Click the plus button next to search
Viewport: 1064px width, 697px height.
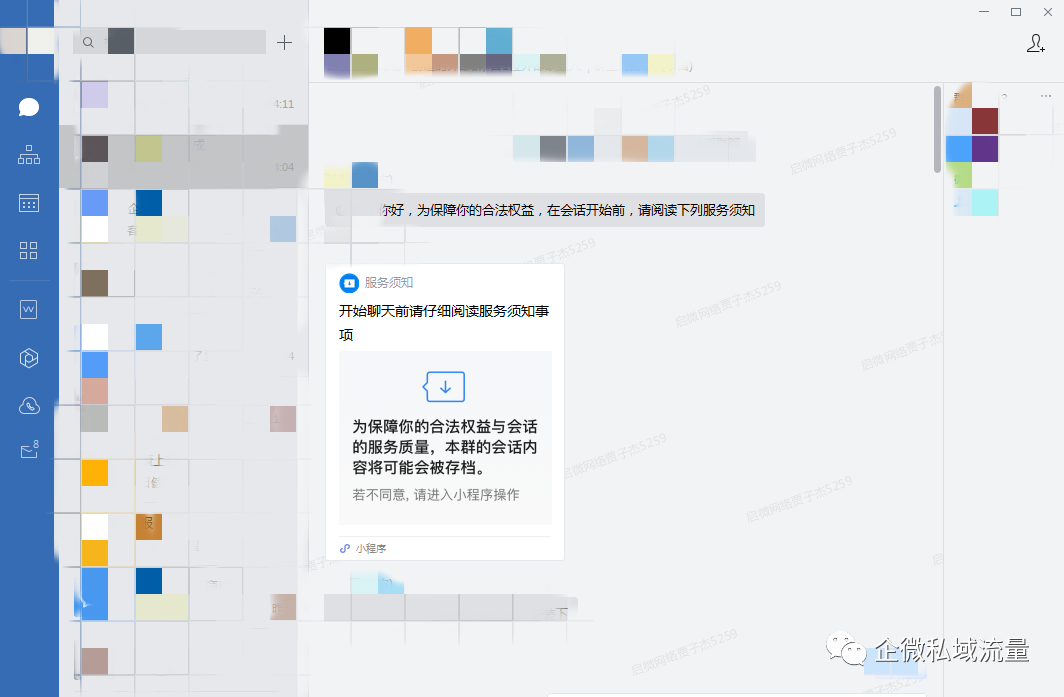pyautogui.click(x=284, y=42)
